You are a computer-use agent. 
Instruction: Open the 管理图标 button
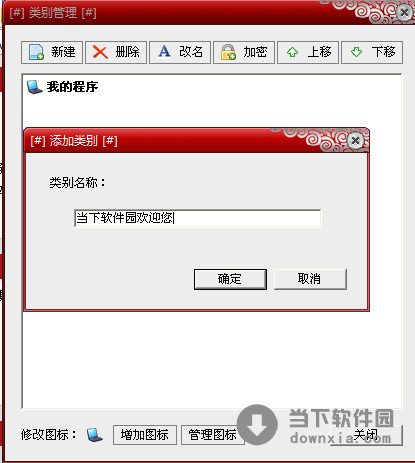click(213, 435)
